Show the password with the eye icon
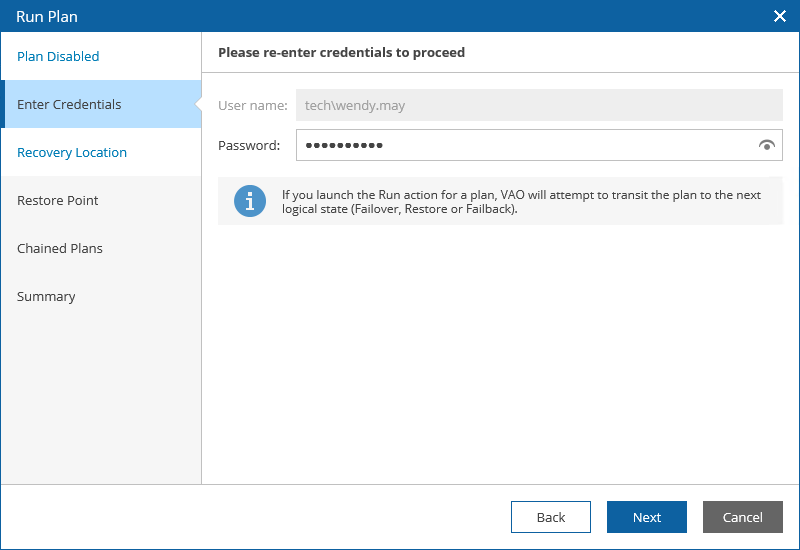This screenshot has width=800, height=550. coord(767,146)
